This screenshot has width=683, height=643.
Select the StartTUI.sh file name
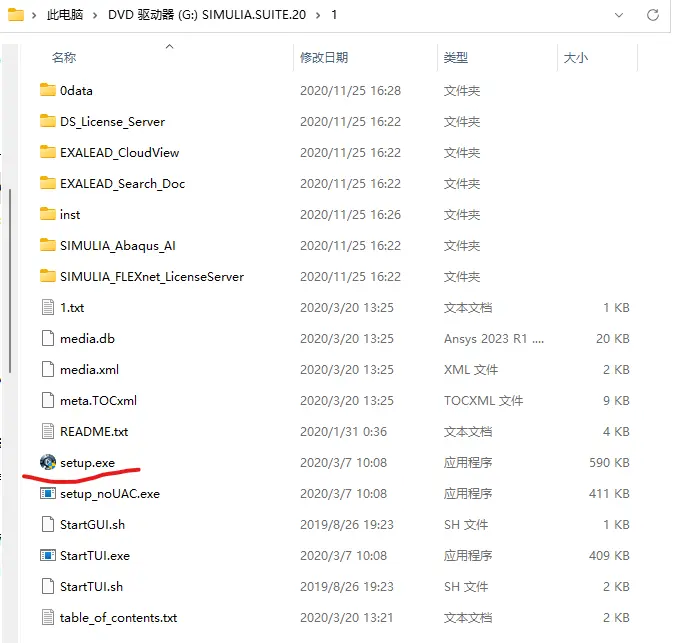click(x=91, y=586)
